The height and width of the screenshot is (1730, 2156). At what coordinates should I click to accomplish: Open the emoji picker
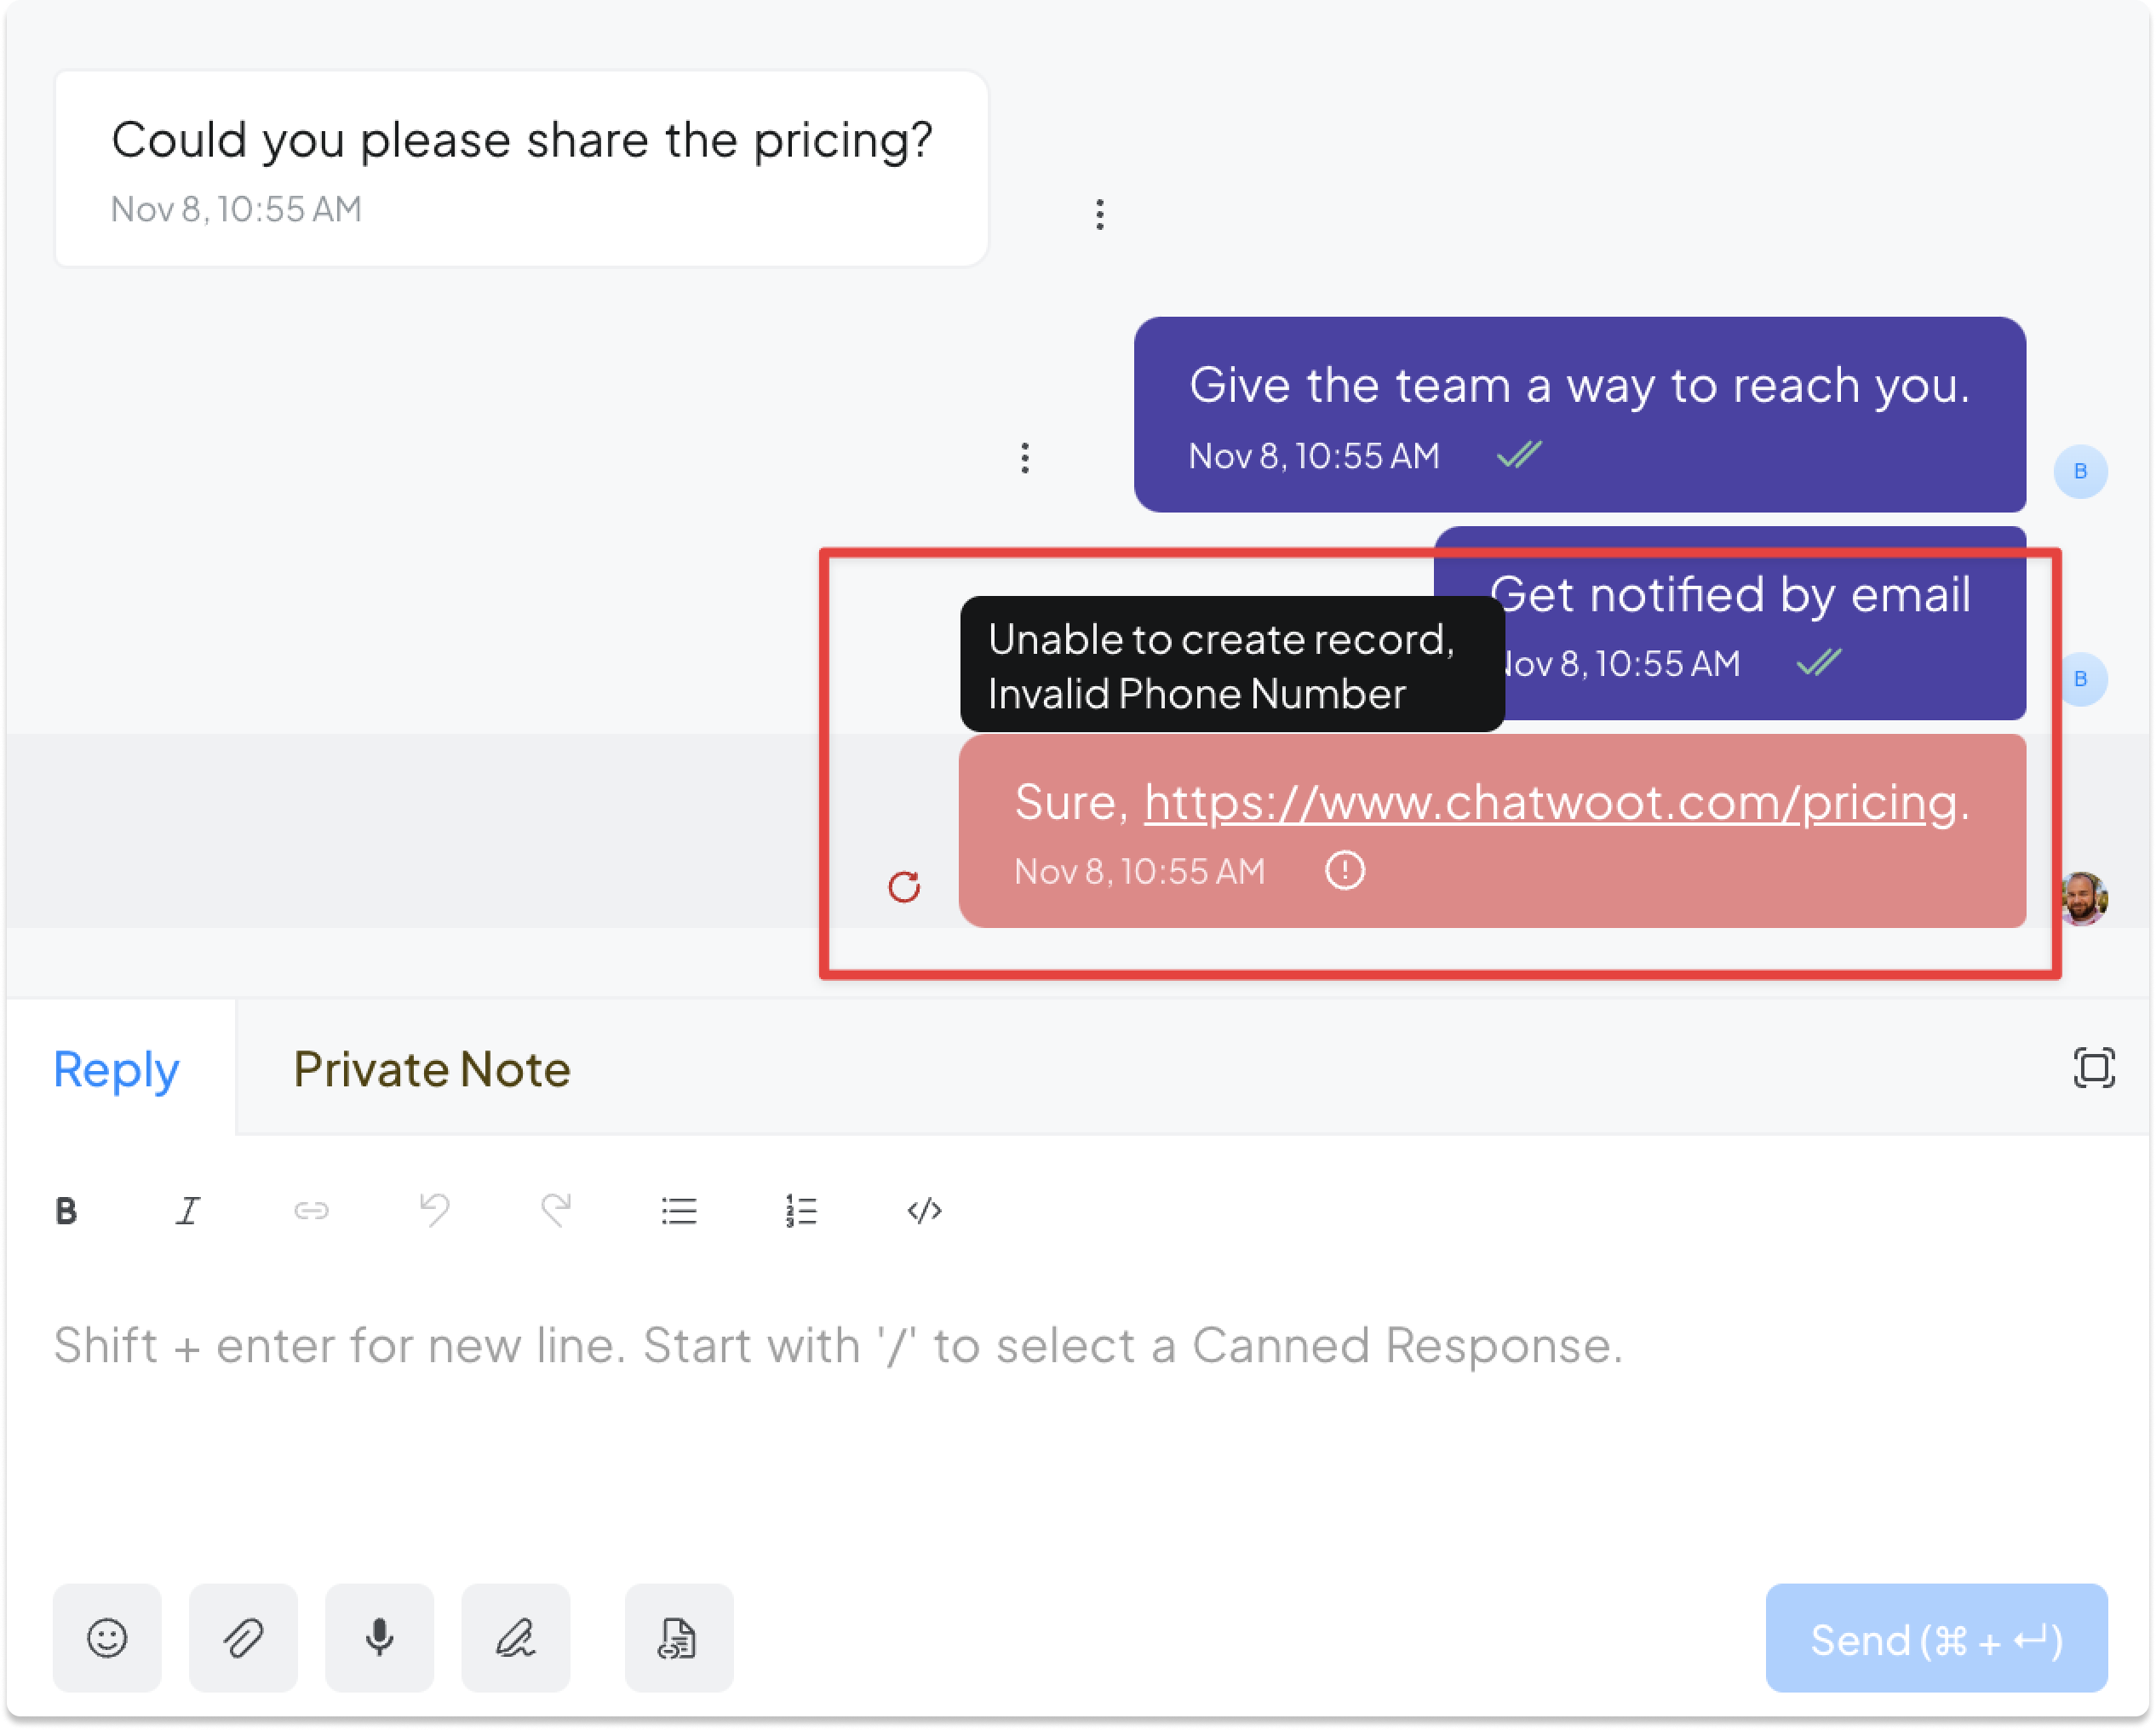pos(107,1638)
